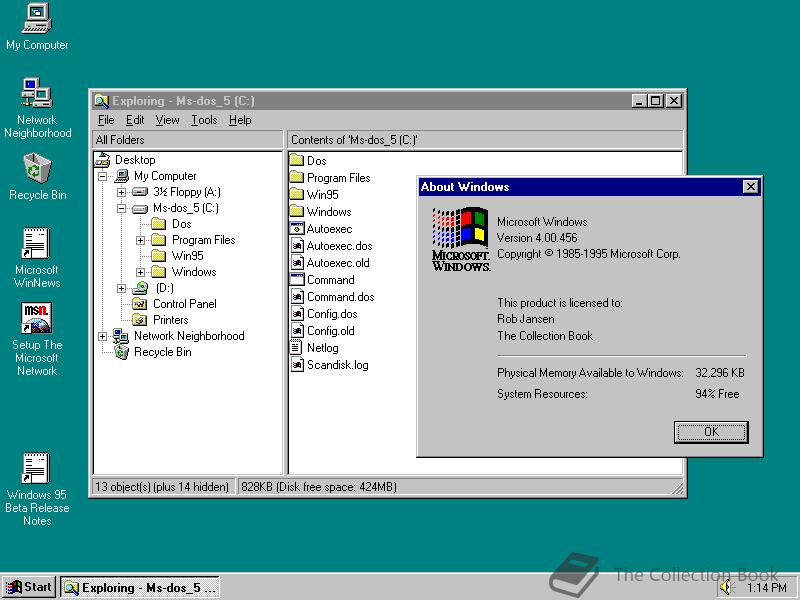800x600 pixels.
Task: Click the '32,296 KB' memory value
Action: 719,373
